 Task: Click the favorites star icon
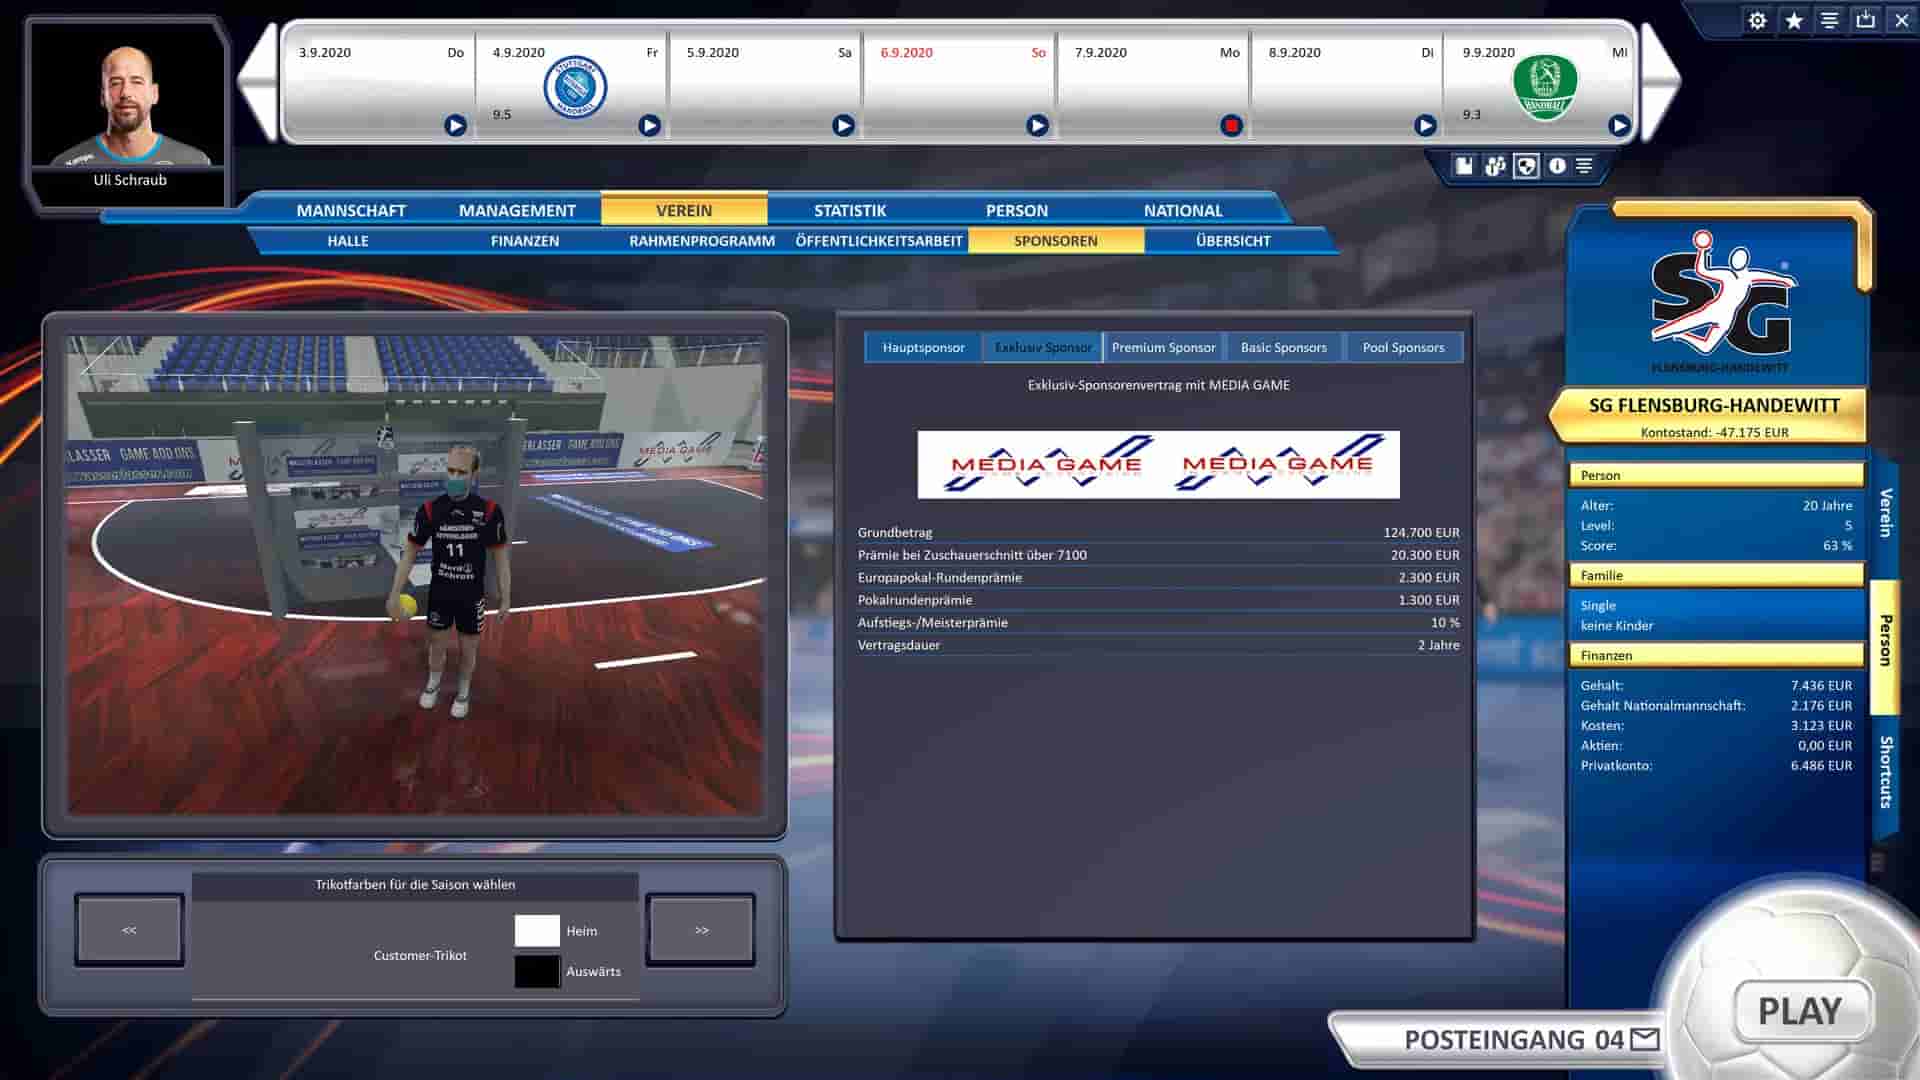[x=1794, y=21]
